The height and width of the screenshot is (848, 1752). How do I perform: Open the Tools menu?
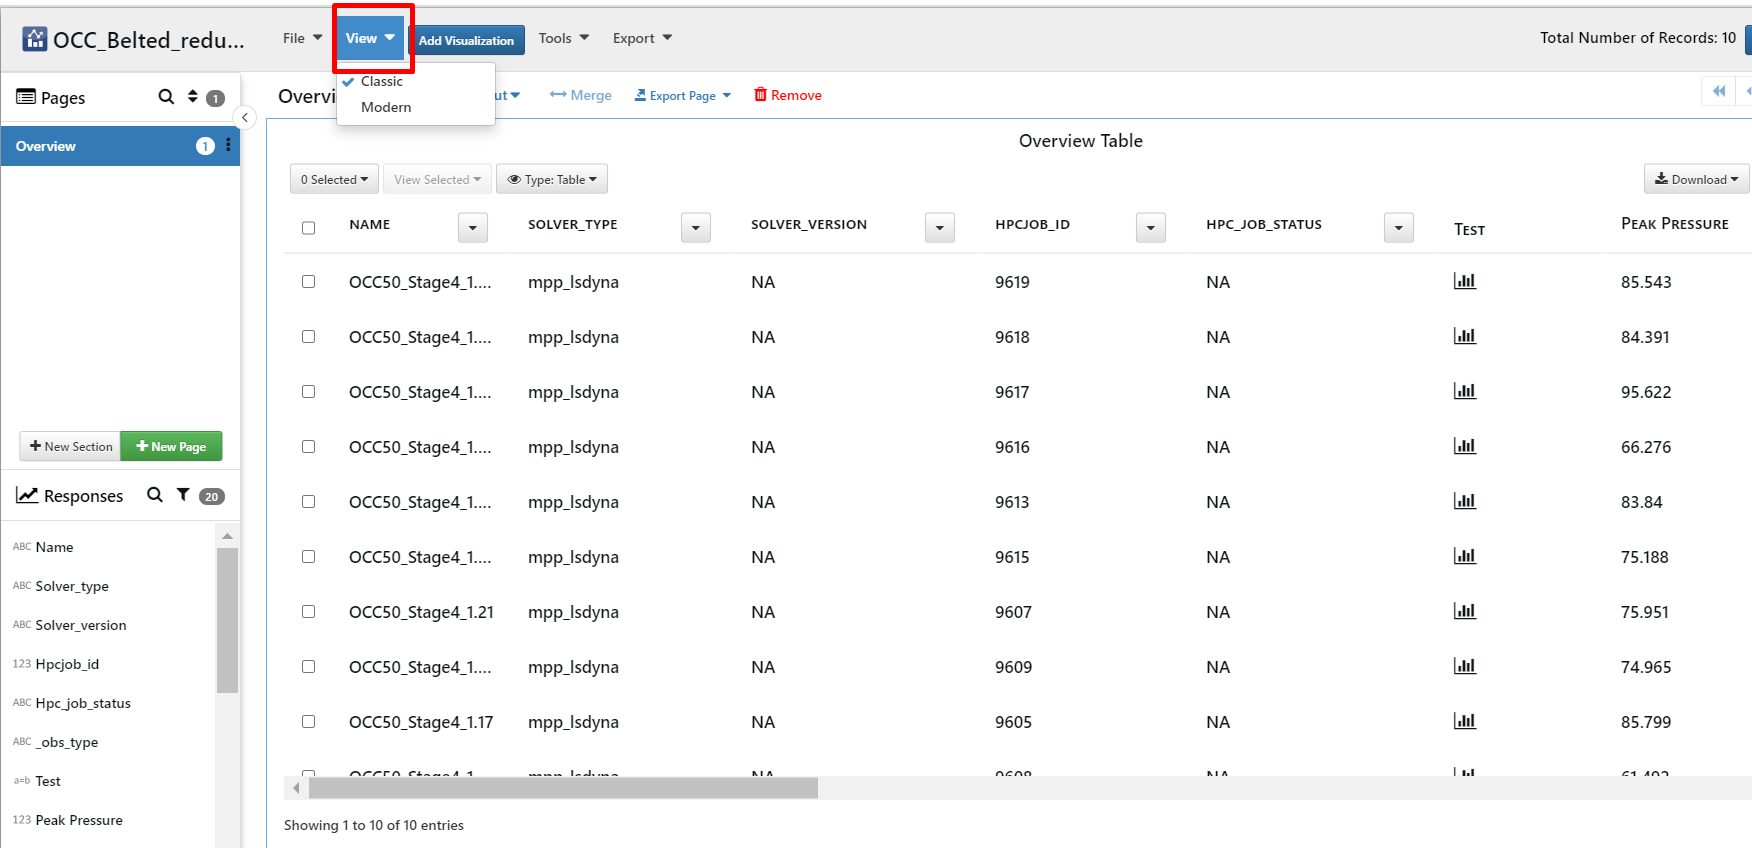tap(564, 38)
